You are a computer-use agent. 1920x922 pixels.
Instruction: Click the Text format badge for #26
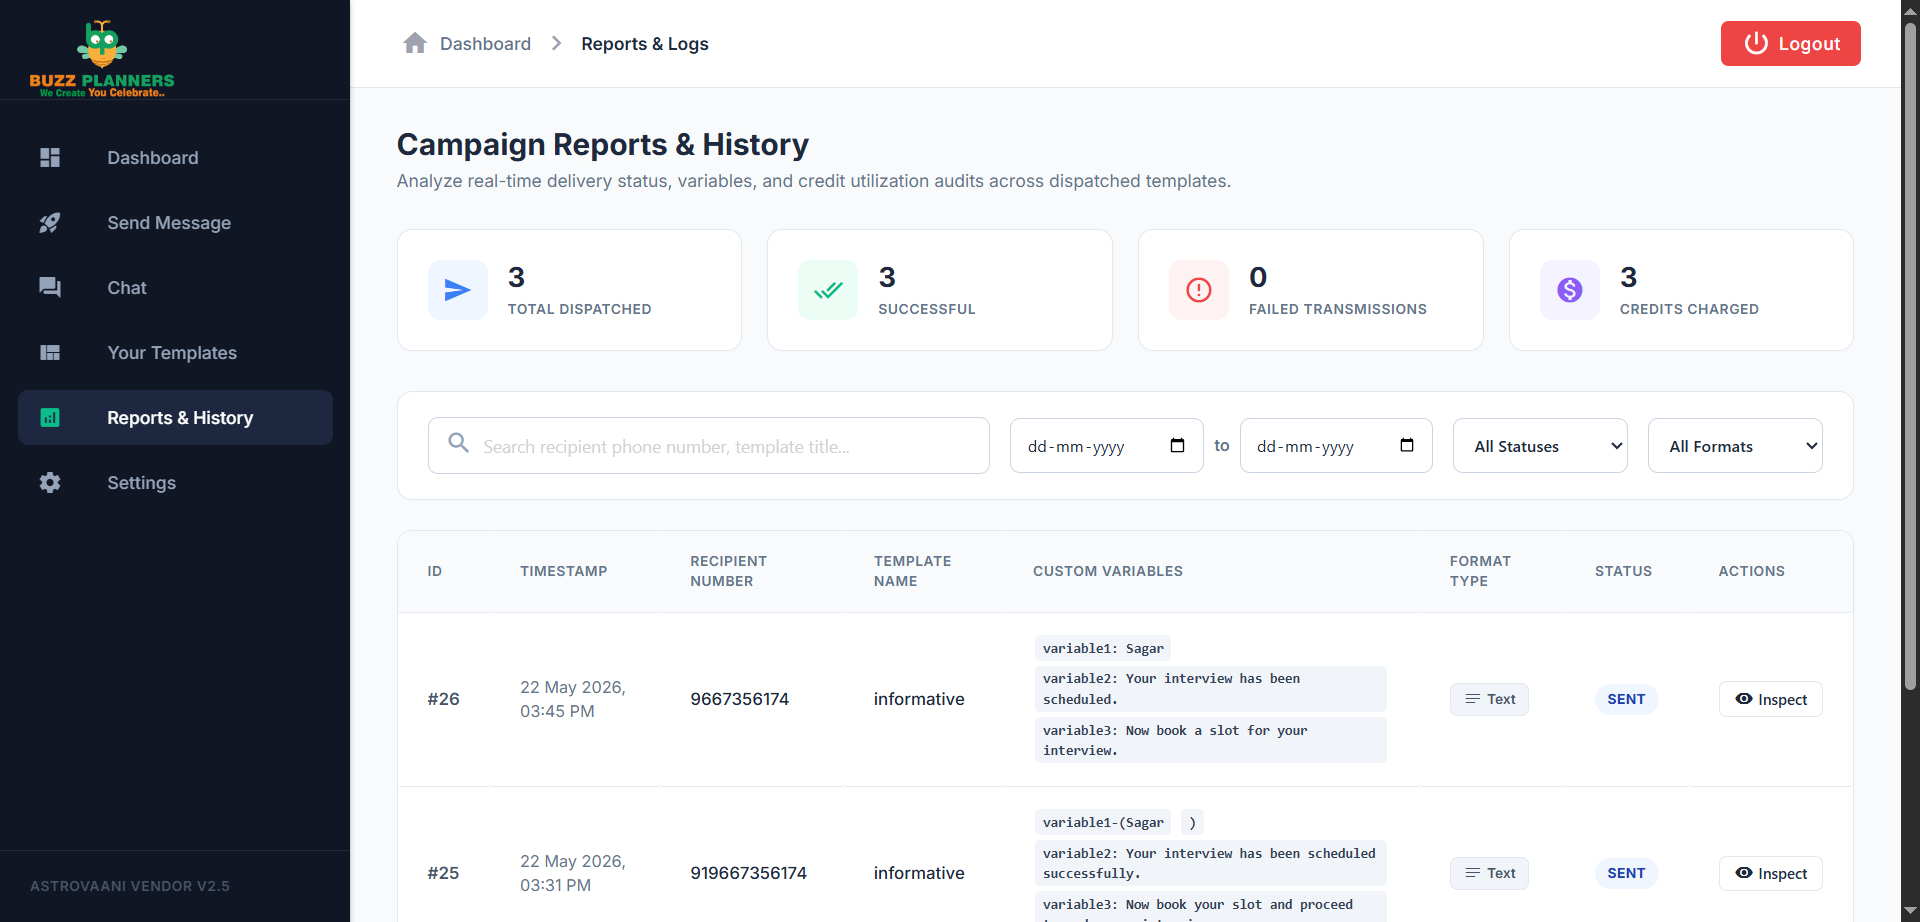click(x=1489, y=699)
